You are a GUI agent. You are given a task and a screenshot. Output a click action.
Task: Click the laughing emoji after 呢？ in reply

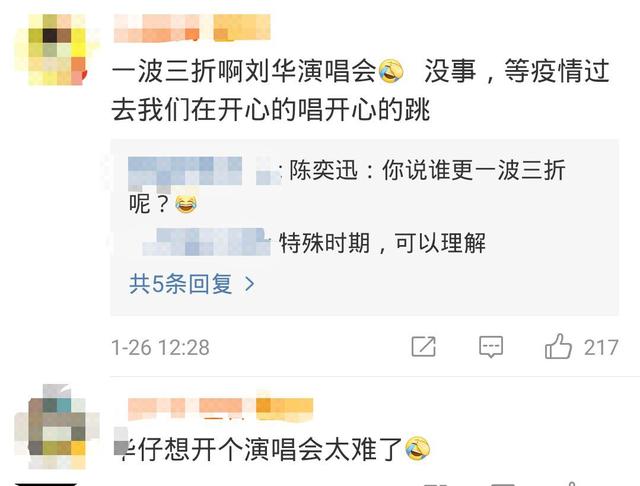[186, 204]
